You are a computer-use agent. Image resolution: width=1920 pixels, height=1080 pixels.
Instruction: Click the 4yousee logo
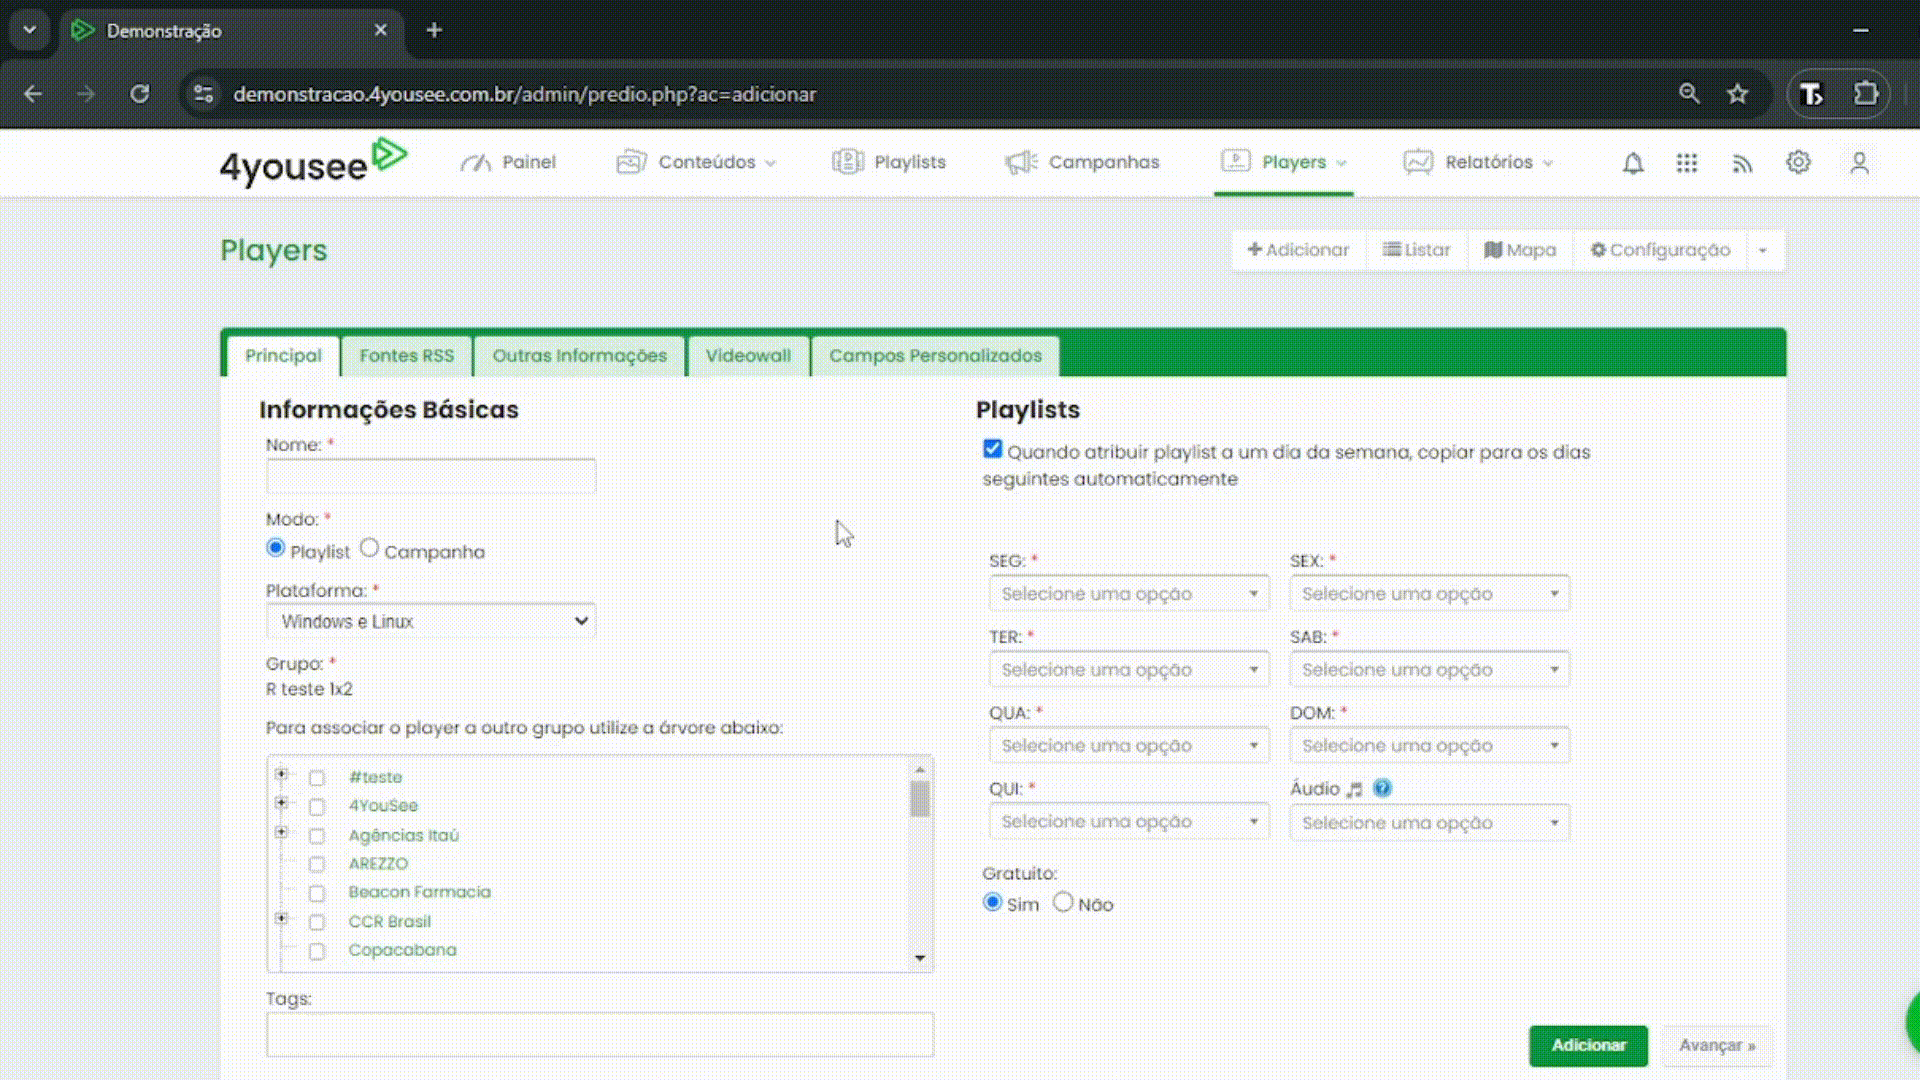pos(312,163)
